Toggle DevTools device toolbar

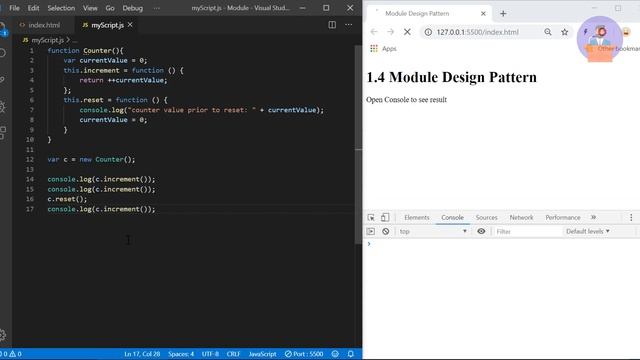click(x=385, y=218)
